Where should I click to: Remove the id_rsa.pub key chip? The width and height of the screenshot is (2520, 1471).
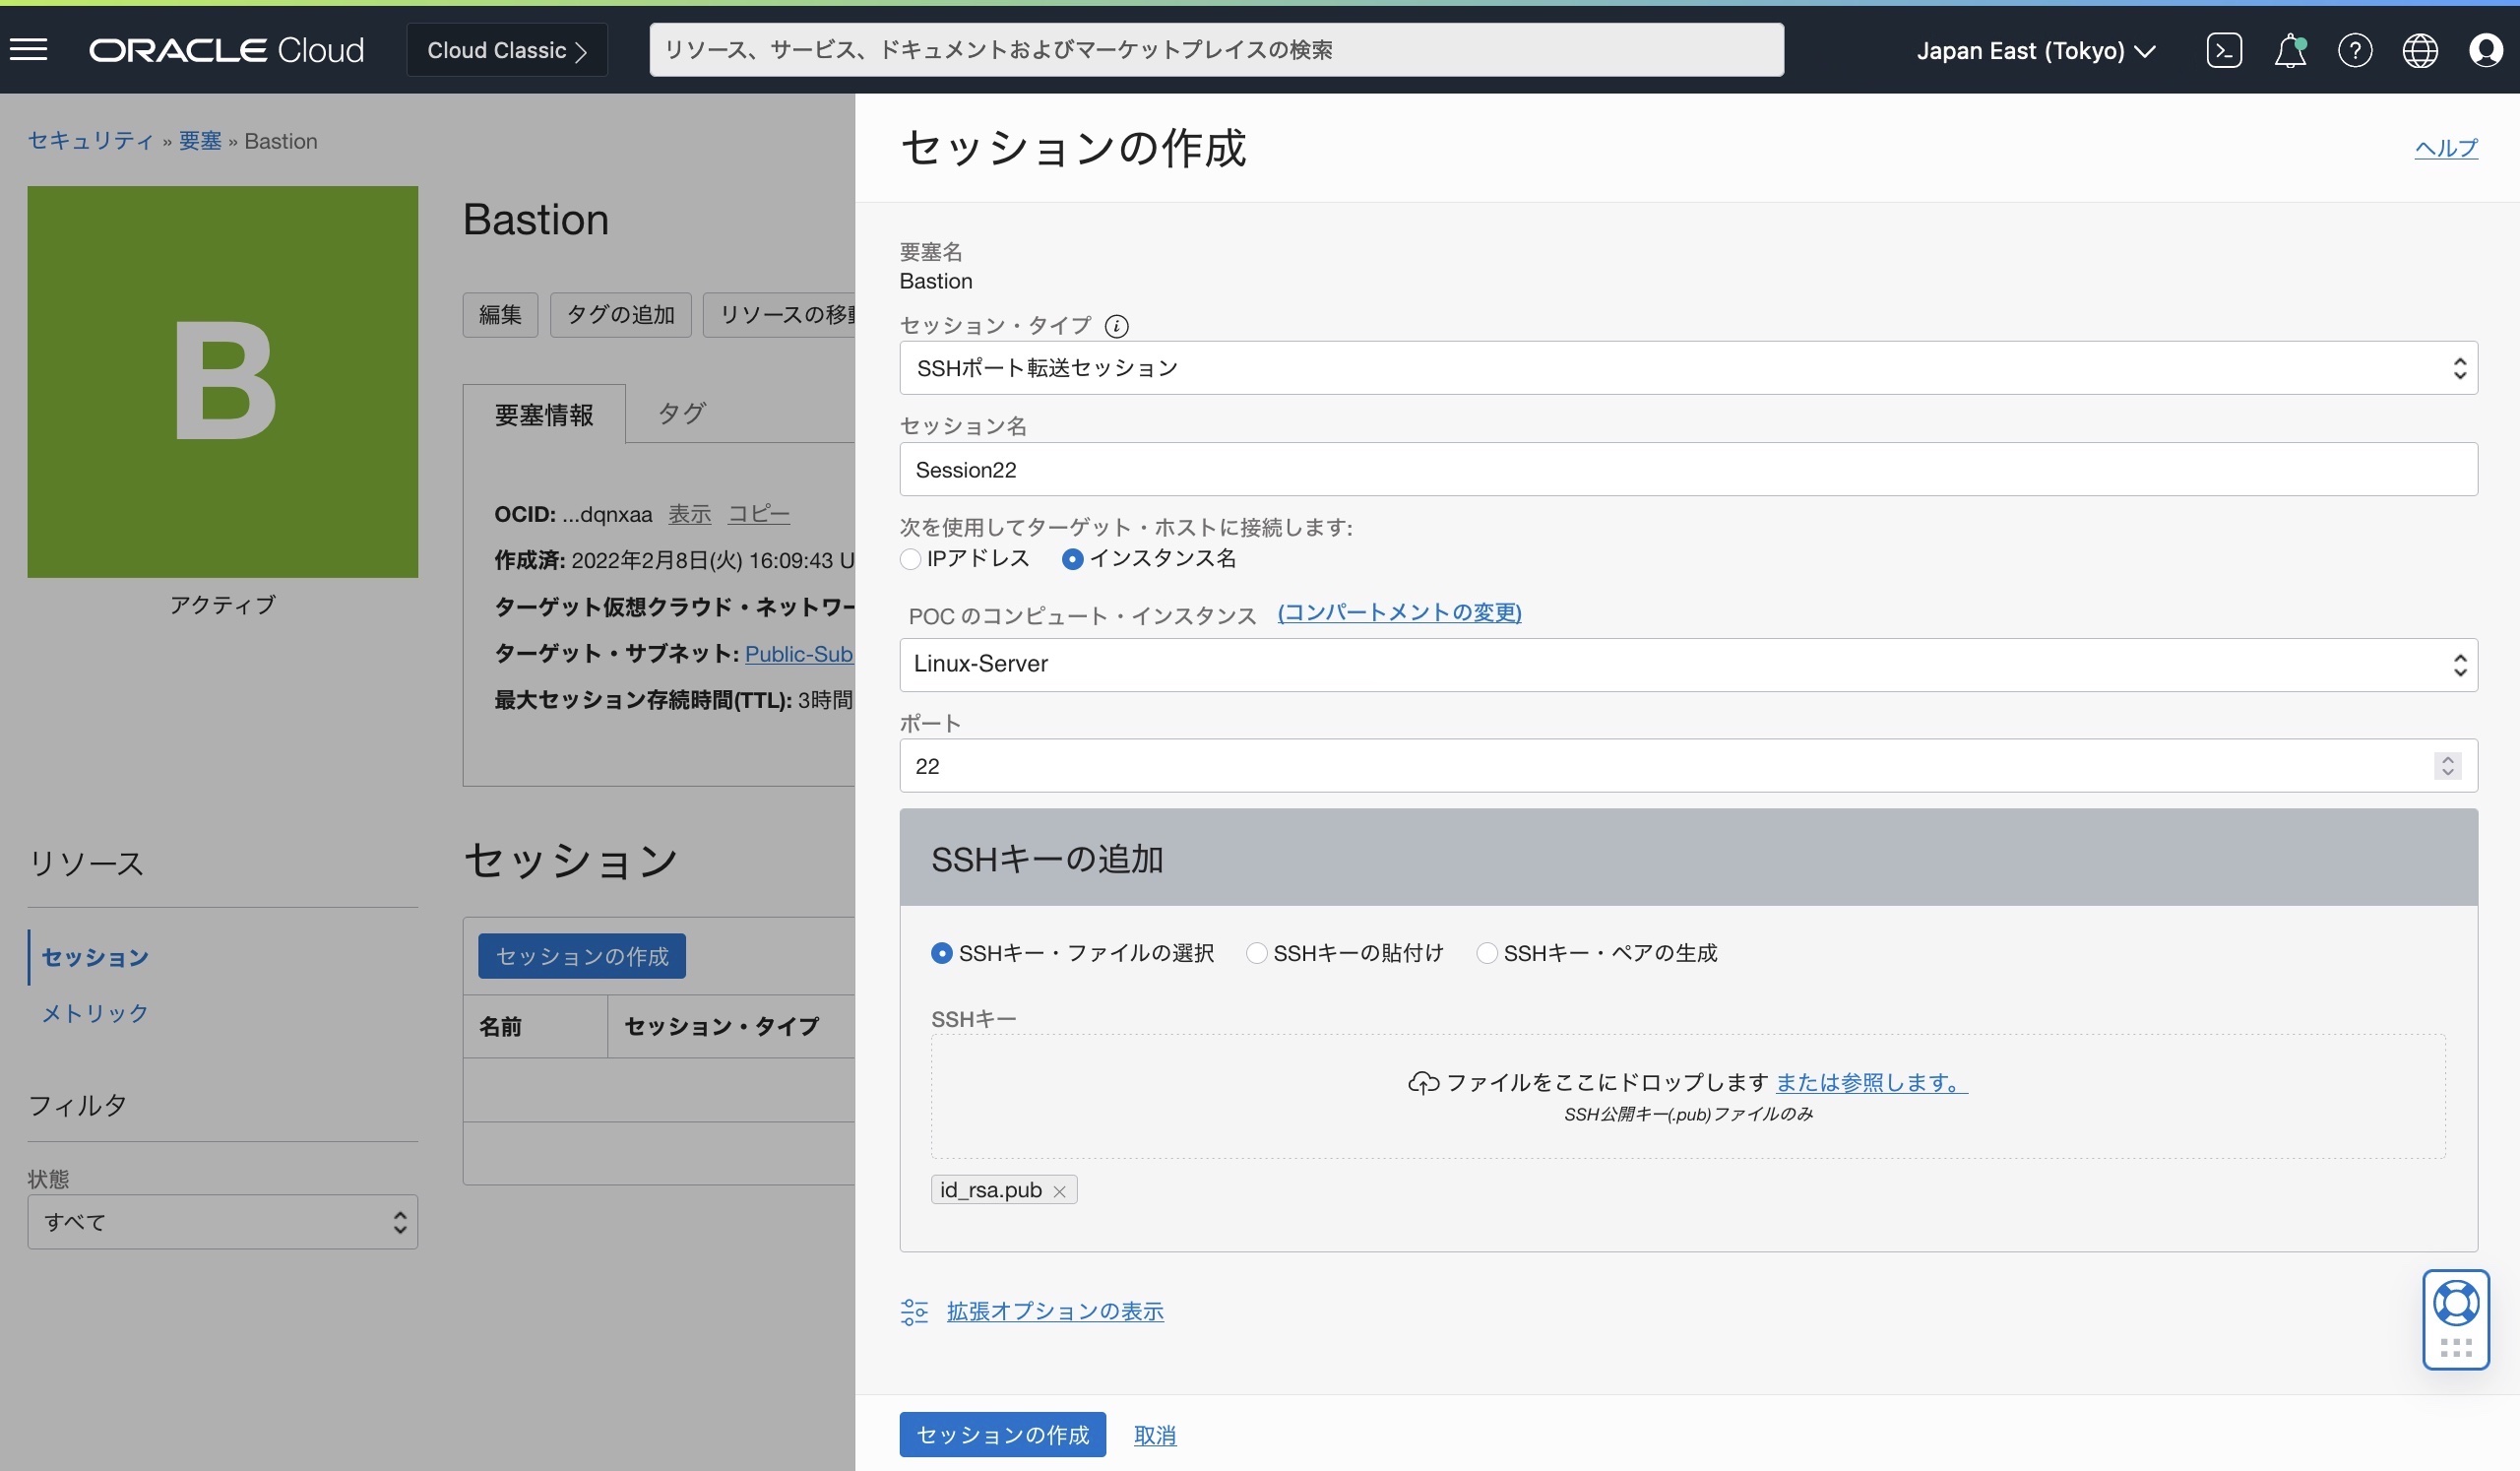coord(1059,1190)
